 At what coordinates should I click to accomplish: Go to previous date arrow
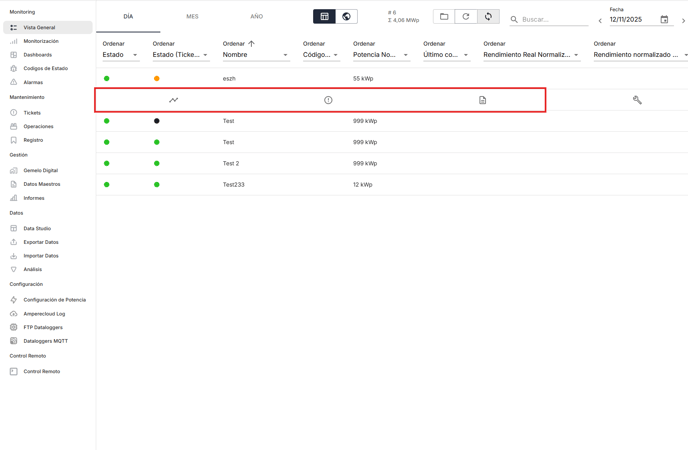click(600, 20)
